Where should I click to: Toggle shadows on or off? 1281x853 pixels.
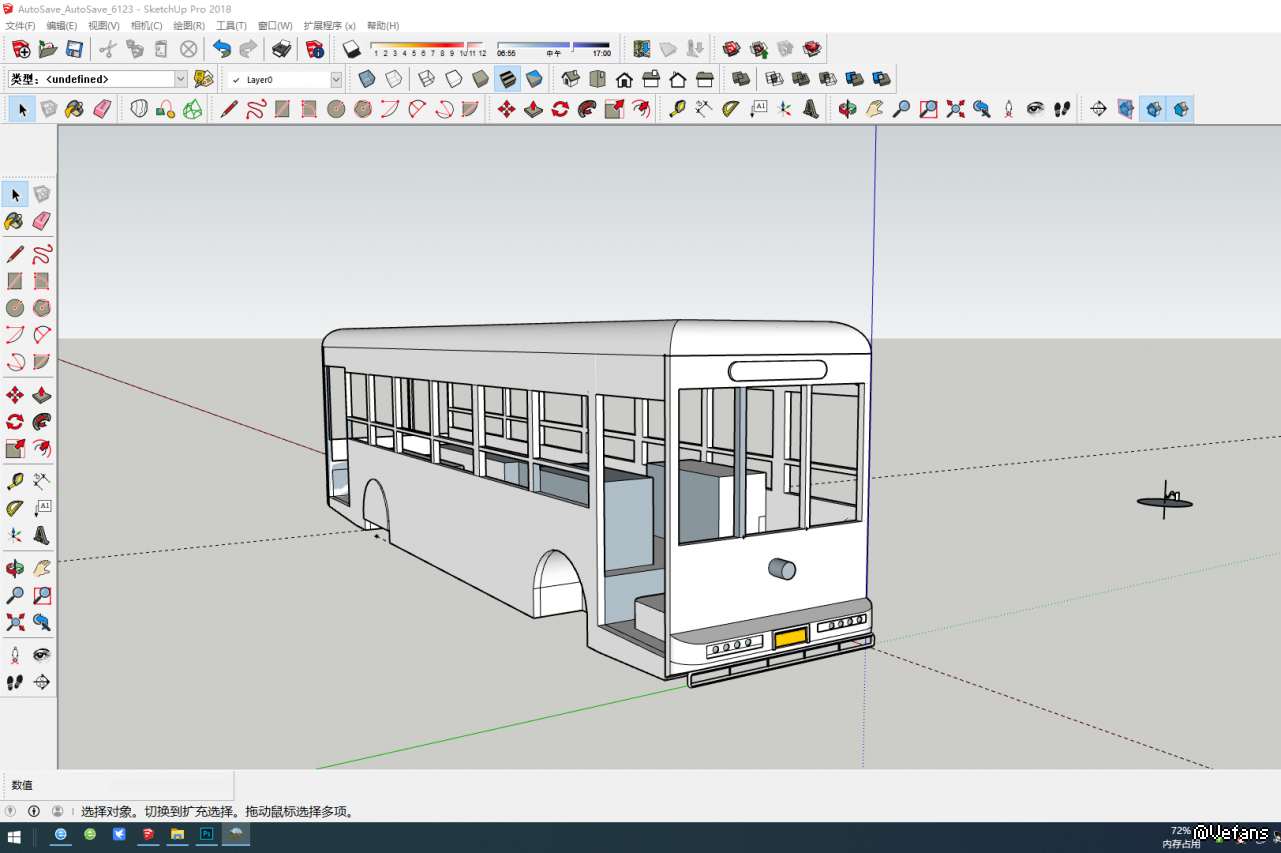pyautogui.click(x=351, y=49)
